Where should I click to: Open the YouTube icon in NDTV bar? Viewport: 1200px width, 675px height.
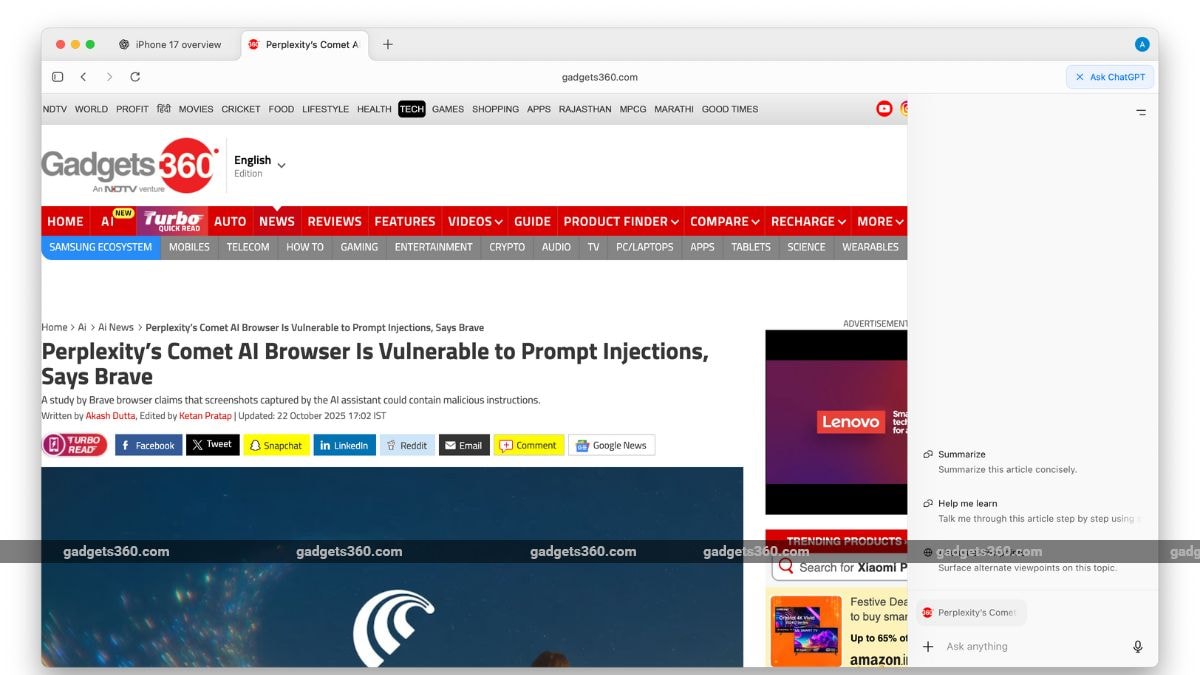click(884, 109)
